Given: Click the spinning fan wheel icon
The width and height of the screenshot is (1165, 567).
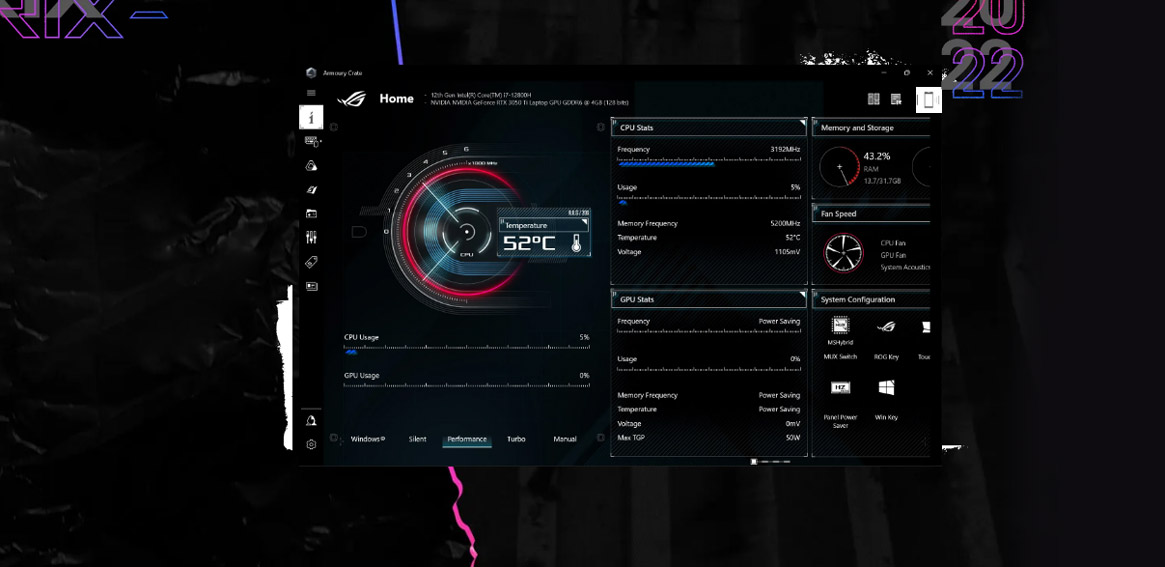Looking at the screenshot, I should coord(843,253).
